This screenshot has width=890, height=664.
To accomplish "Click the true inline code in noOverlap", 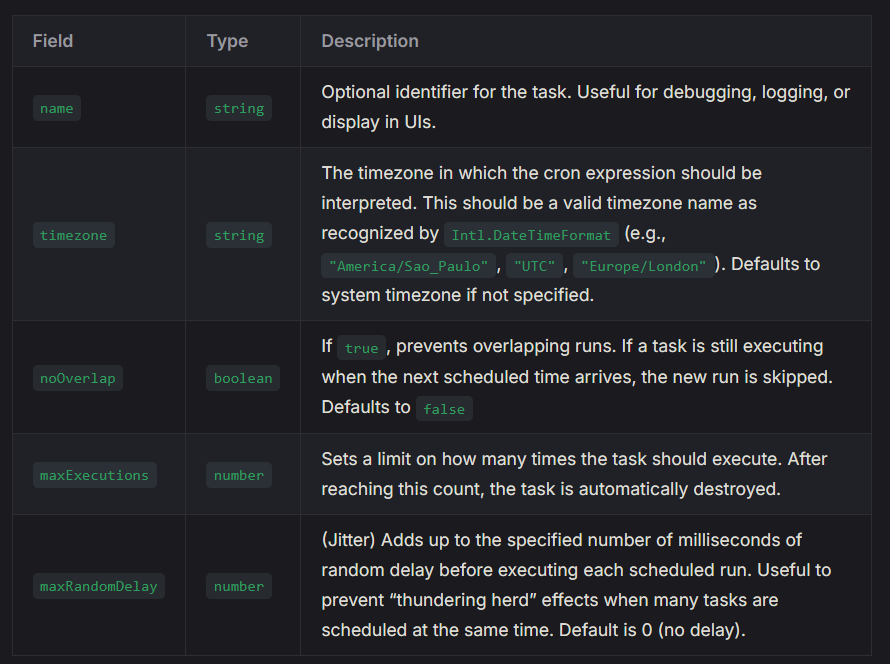I will click(362, 348).
